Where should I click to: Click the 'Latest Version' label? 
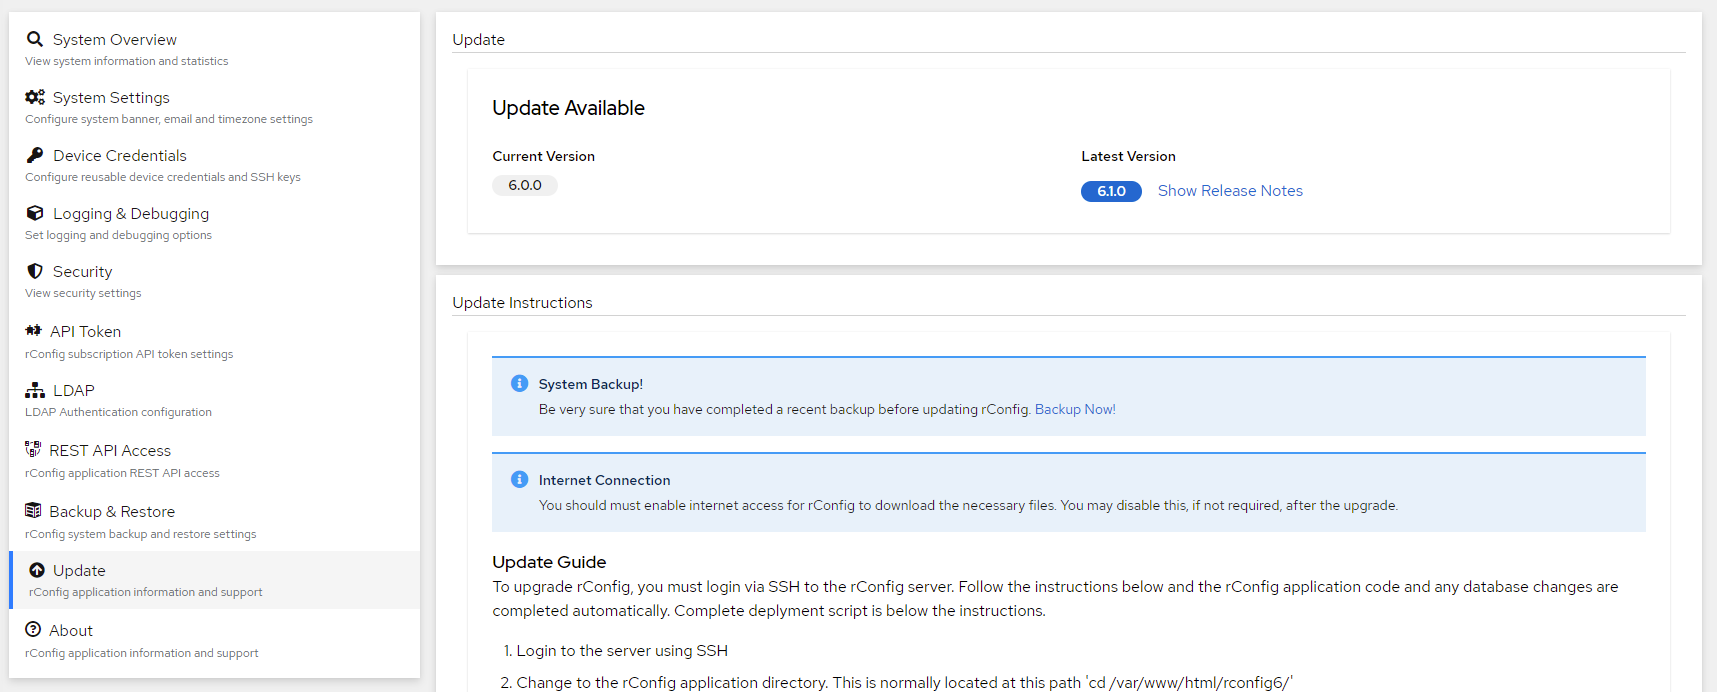(1128, 156)
